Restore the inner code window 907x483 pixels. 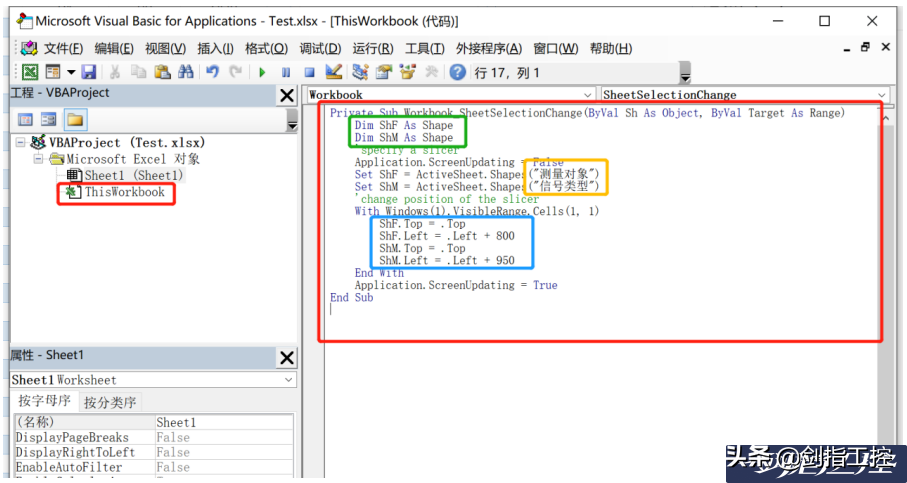coord(865,47)
